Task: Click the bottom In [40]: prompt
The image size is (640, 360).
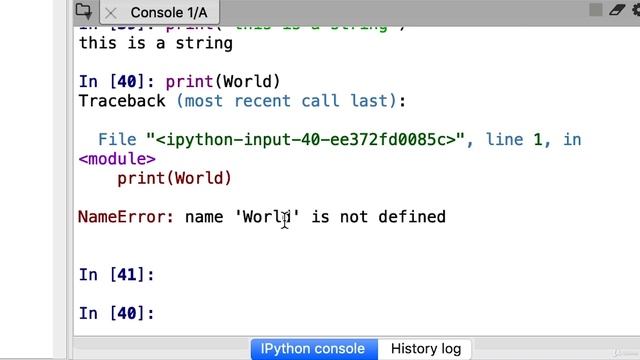Action: (x=117, y=313)
